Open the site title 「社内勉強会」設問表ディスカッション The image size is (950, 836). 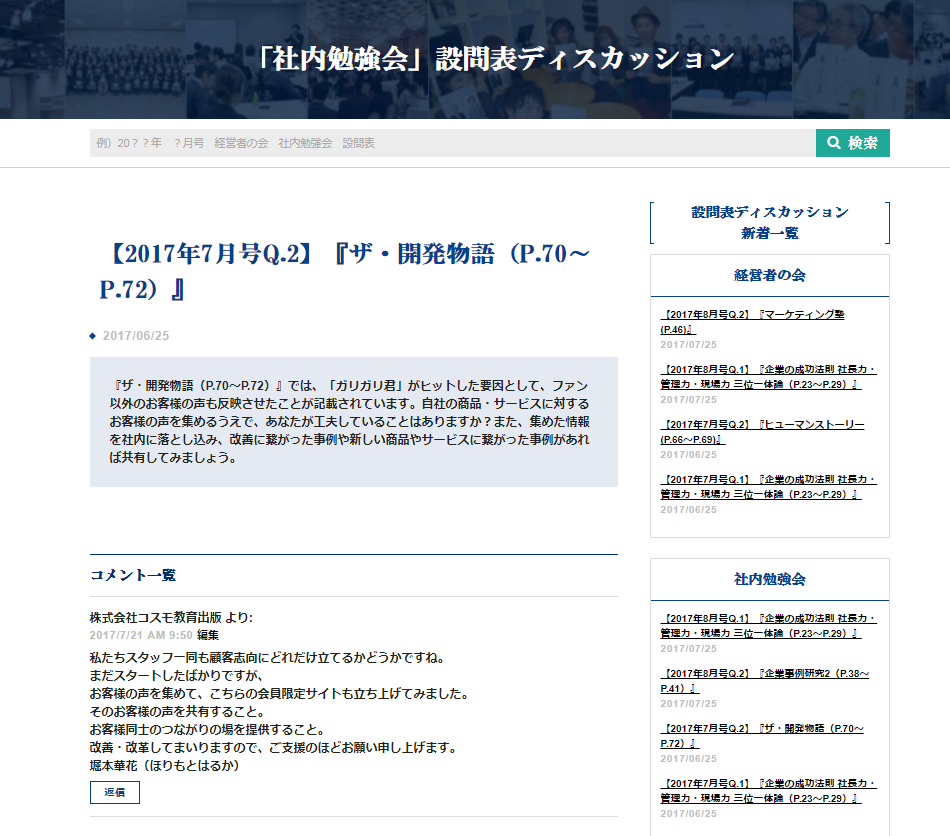(497, 59)
